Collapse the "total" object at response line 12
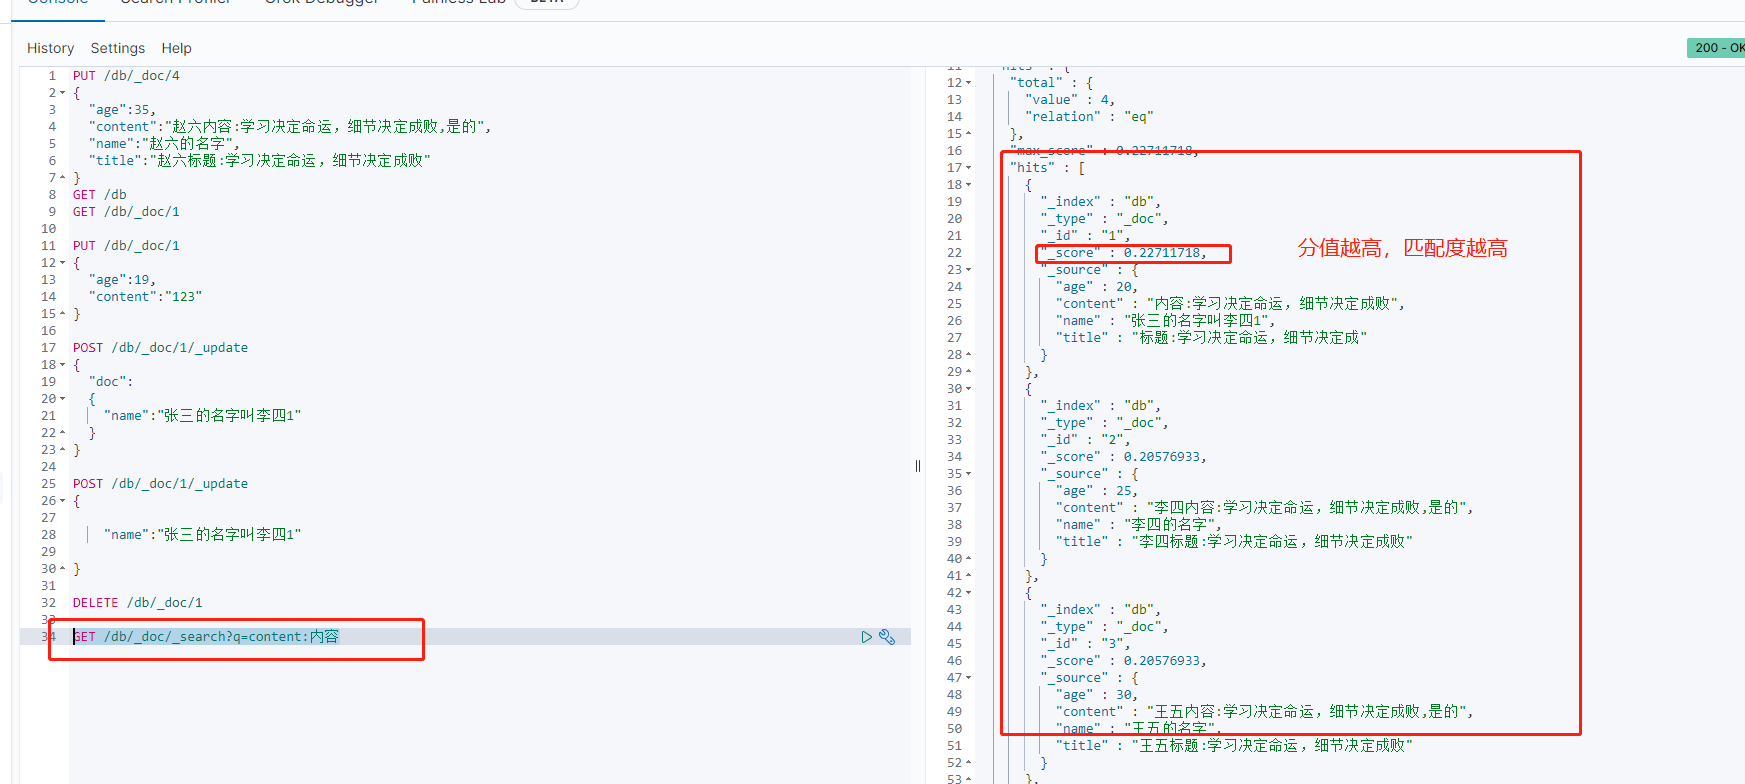This screenshot has height=784, width=1745. click(x=968, y=83)
